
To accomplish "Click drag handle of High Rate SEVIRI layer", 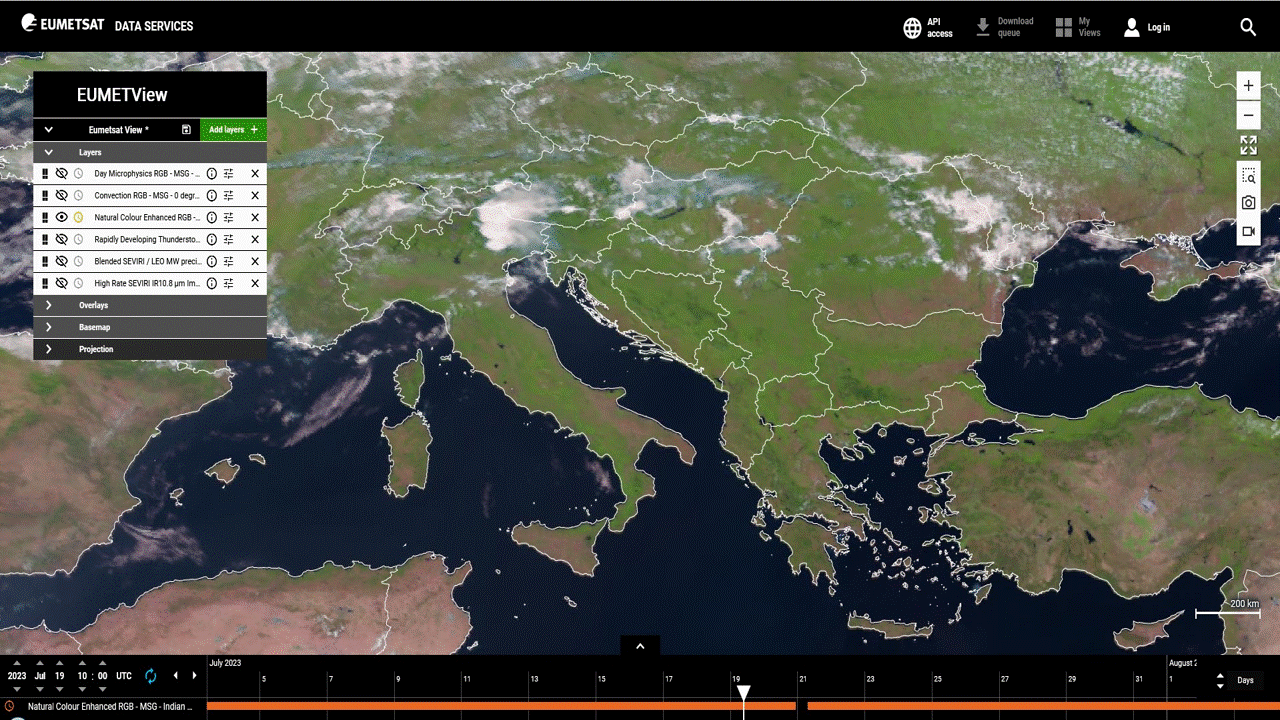I will point(45,283).
